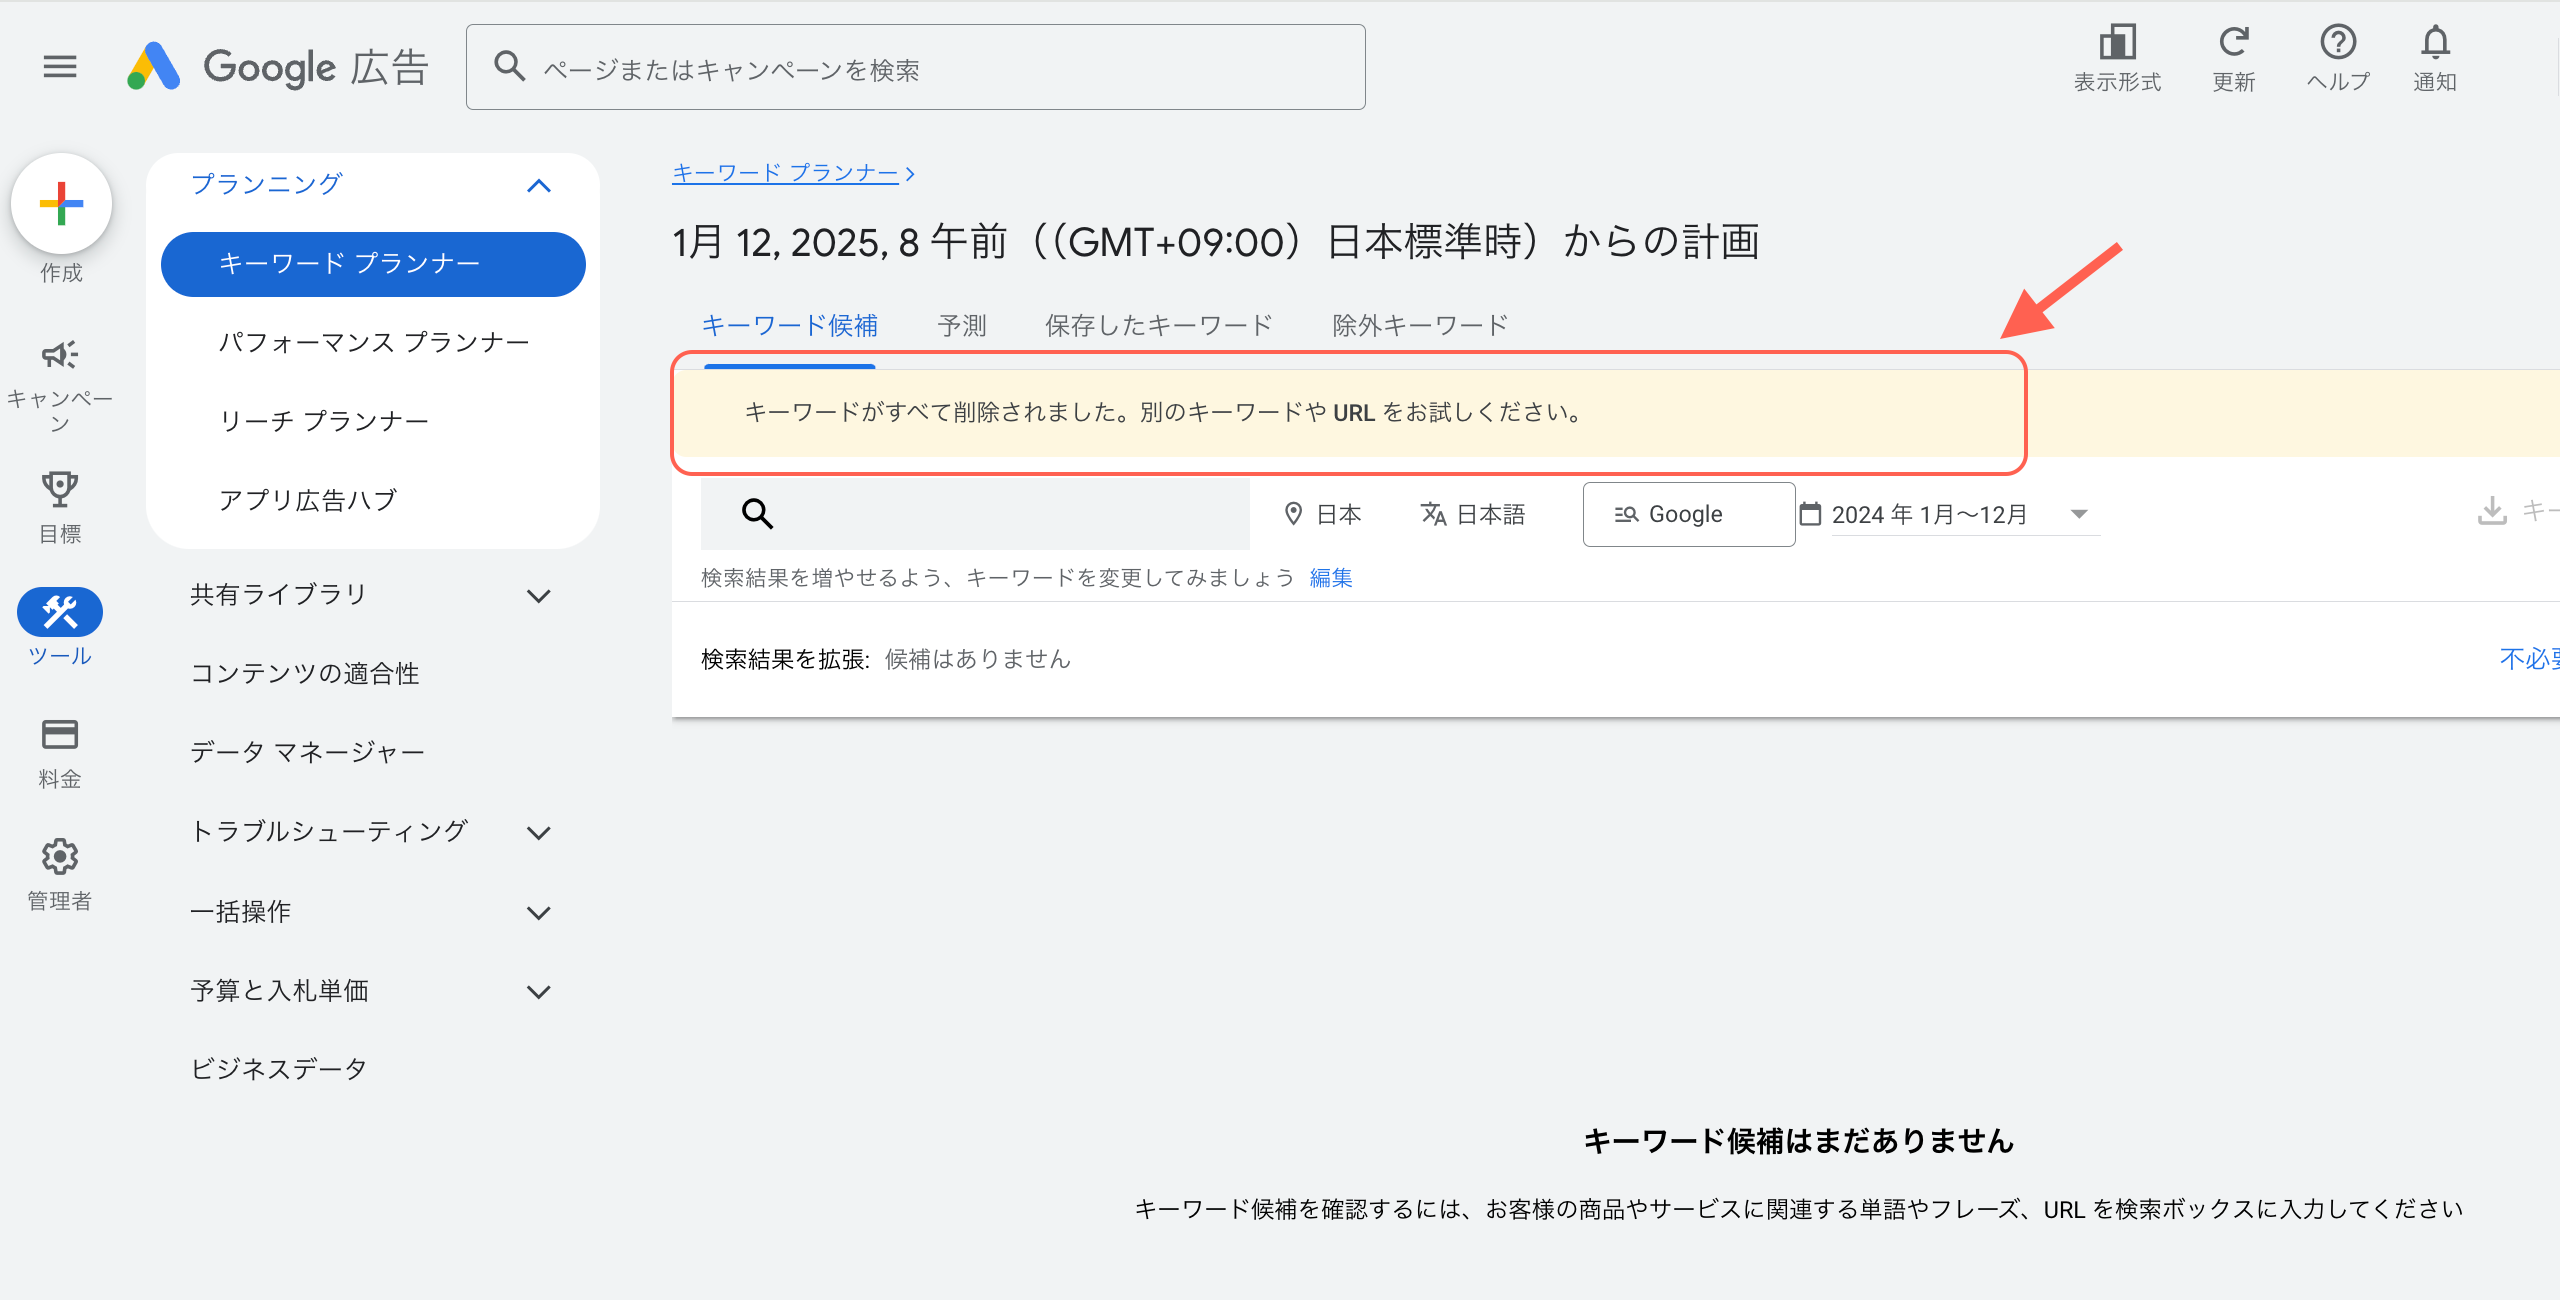Click the colorful plus 作成 button
2560x1300 pixels.
(x=61, y=204)
